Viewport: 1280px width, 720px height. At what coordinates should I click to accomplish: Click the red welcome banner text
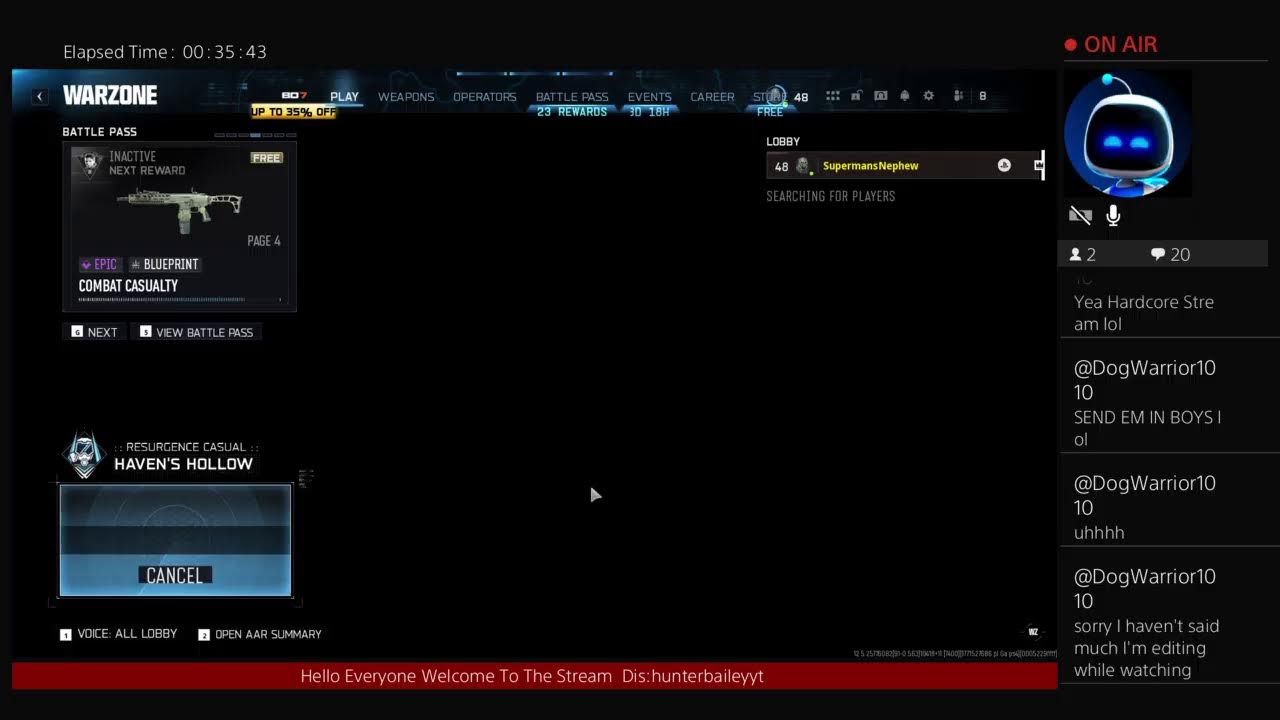pyautogui.click(x=532, y=676)
